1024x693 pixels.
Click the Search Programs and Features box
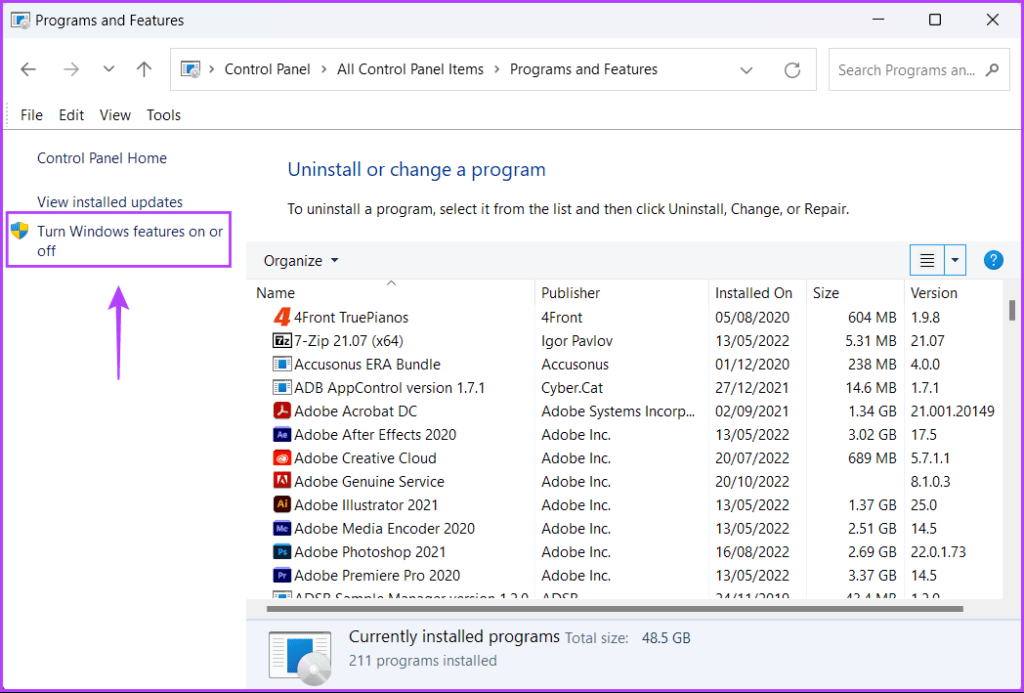[x=905, y=70]
